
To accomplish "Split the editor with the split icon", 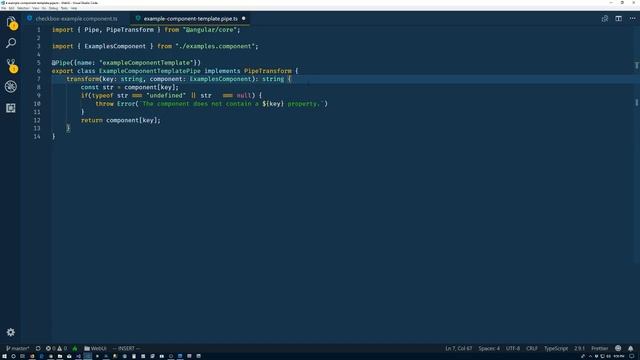I will pos(618,19).
